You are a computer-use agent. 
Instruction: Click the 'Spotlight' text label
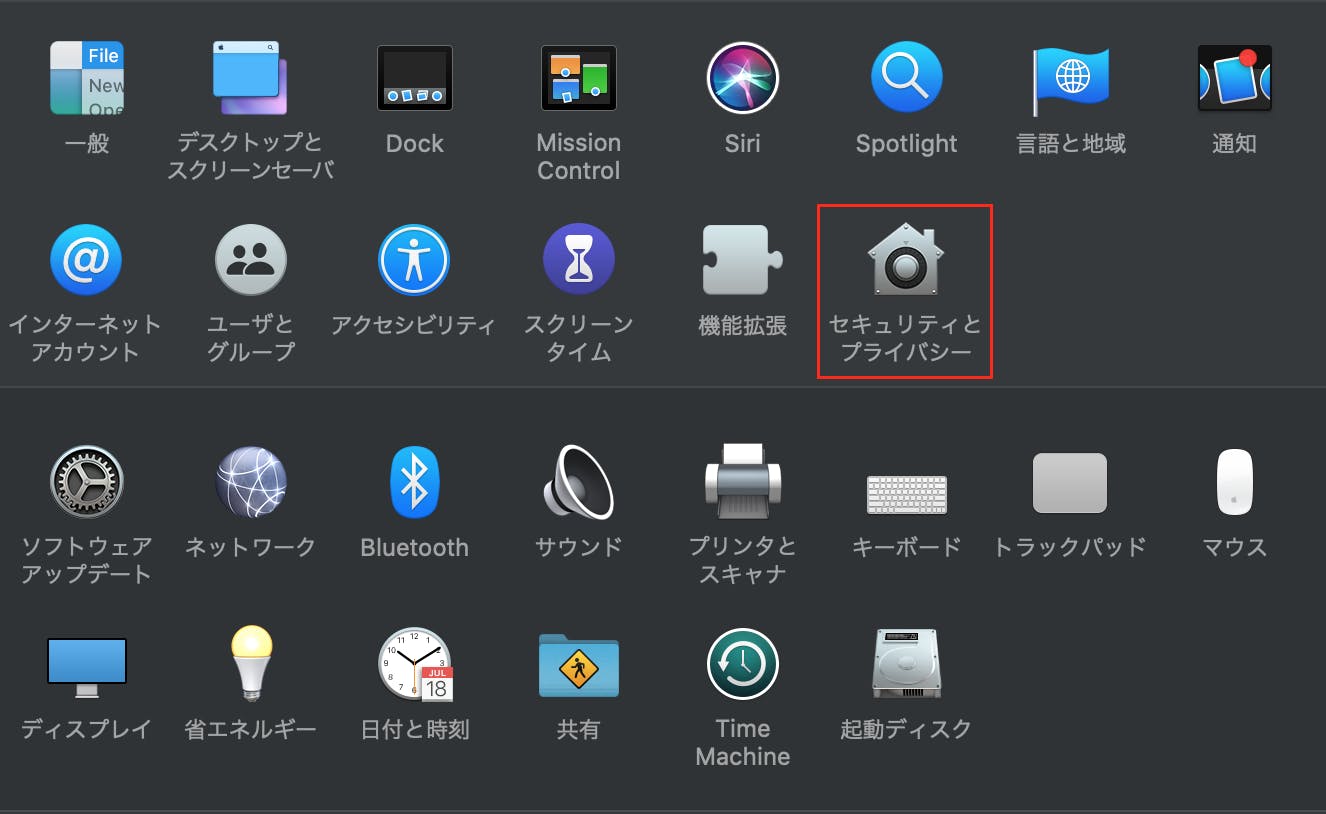[x=907, y=144]
